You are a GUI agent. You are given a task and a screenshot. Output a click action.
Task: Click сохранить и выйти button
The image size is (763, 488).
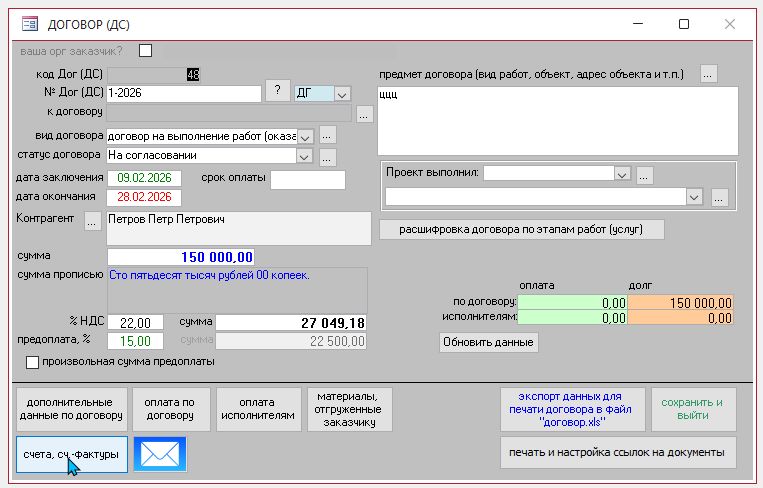pyautogui.click(x=692, y=407)
